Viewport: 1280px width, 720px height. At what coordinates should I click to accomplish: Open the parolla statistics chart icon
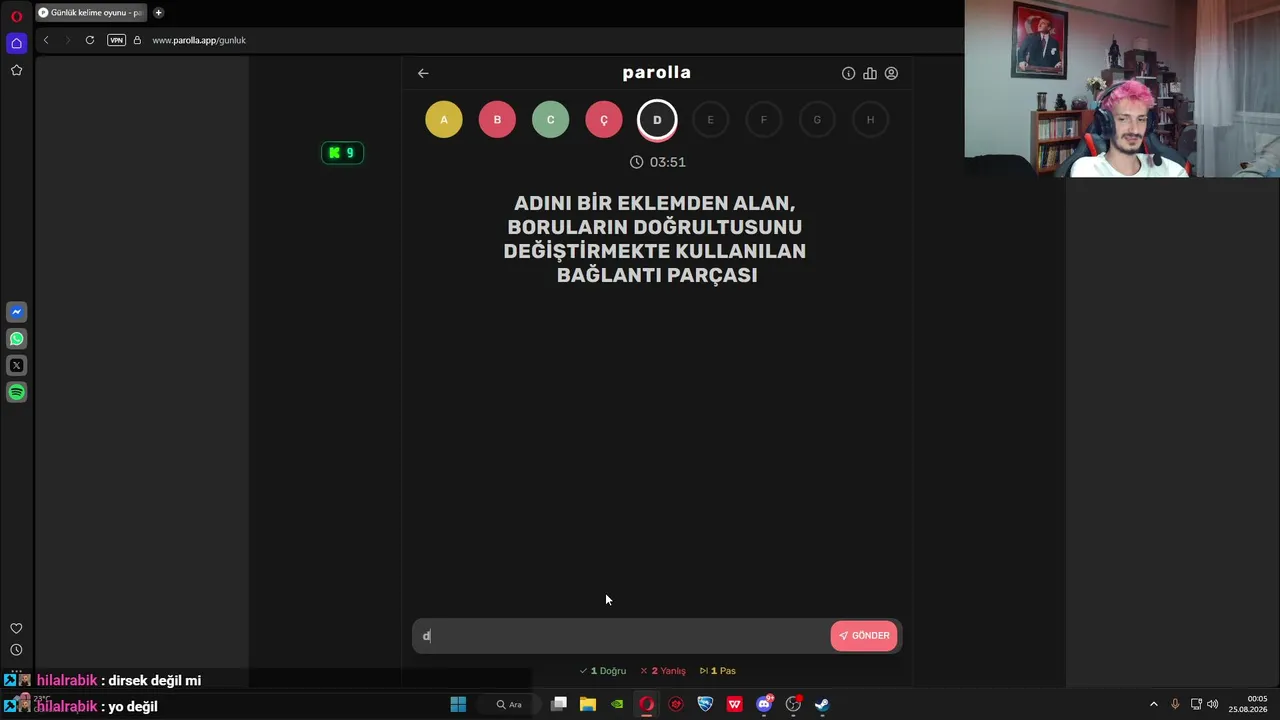pyautogui.click(x=870, y=73)
